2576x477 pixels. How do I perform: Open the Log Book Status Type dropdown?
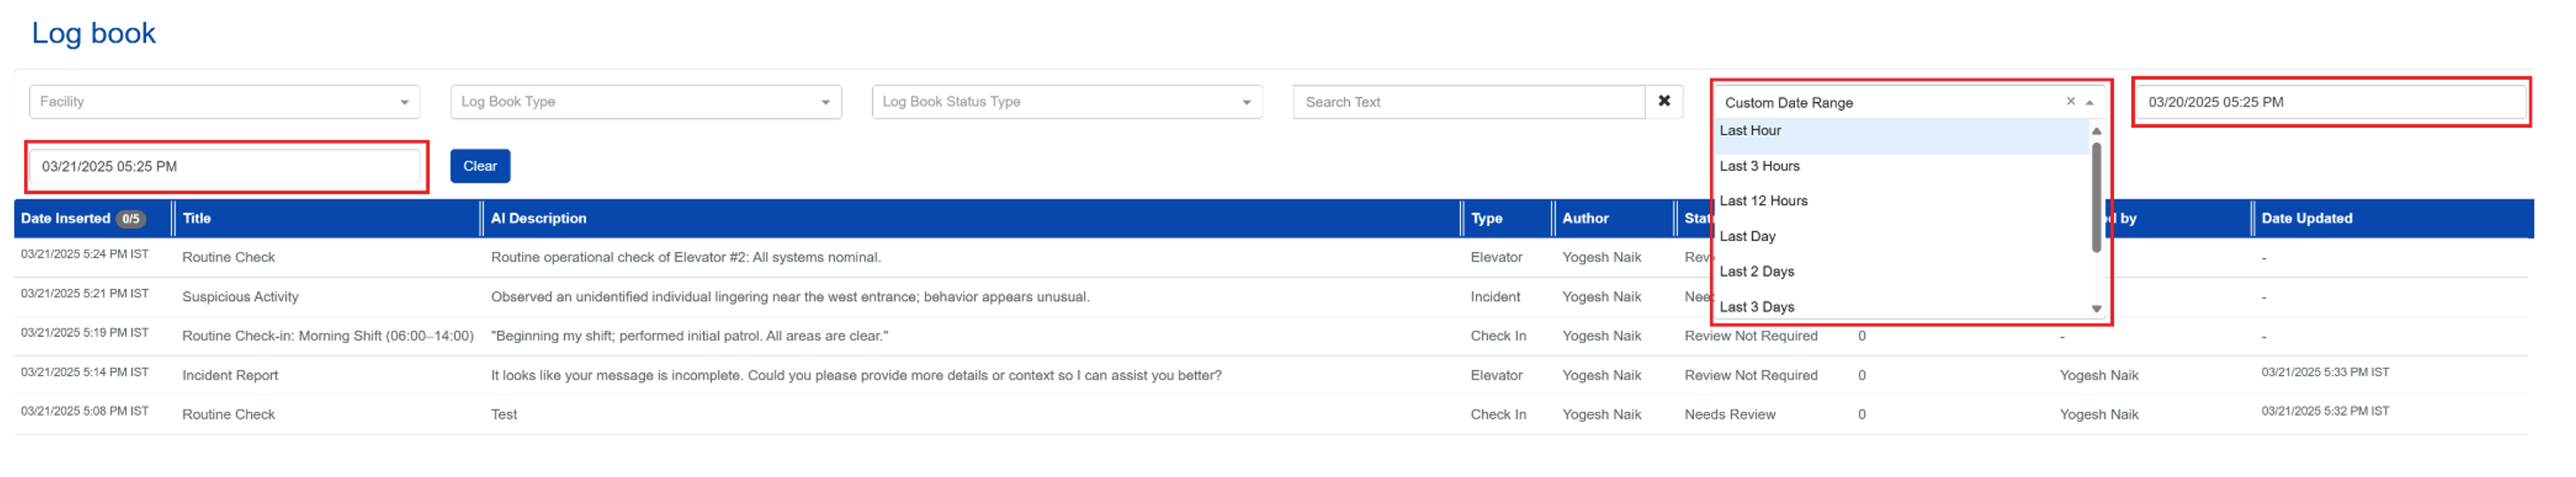(x=1066, y=101)
